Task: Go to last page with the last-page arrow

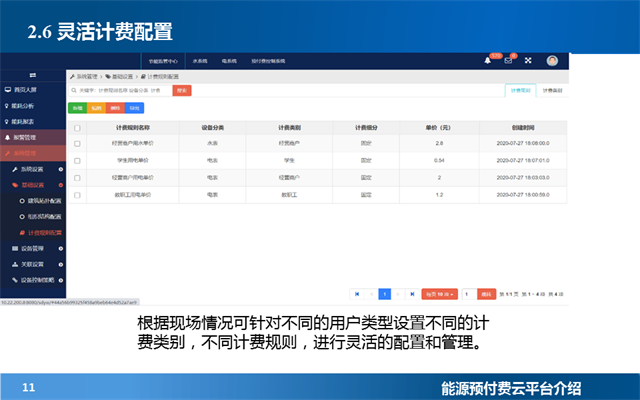Action: pyautogui.click(x=412, y=294)
